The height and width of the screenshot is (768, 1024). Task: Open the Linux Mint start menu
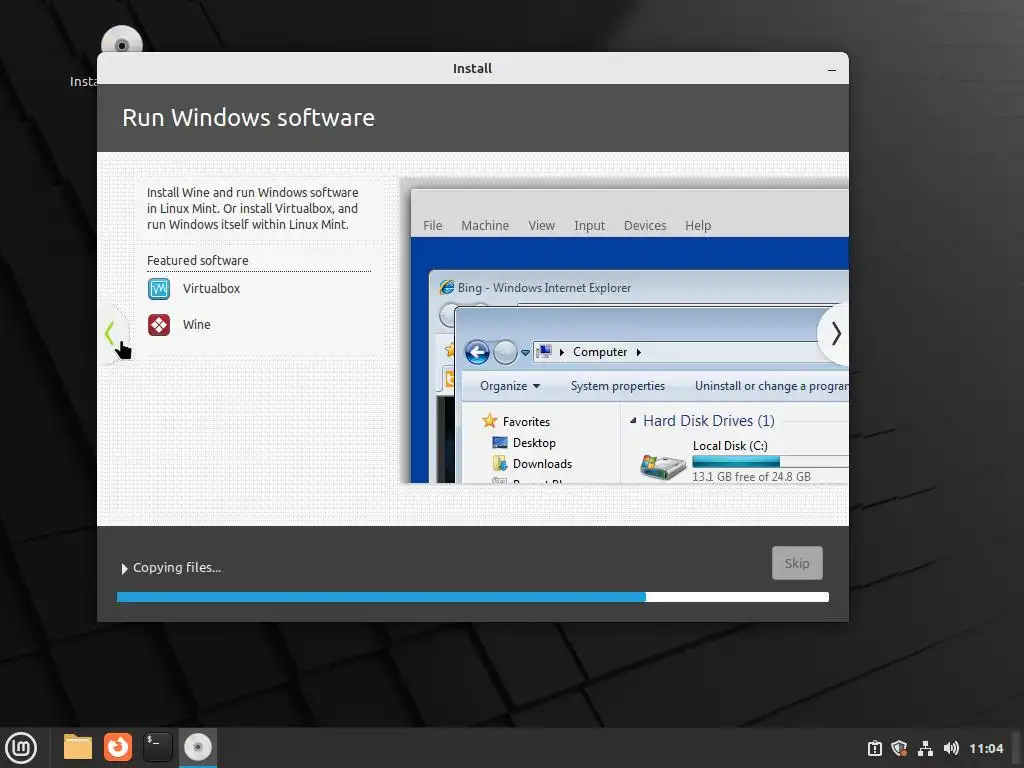point(21,747)
